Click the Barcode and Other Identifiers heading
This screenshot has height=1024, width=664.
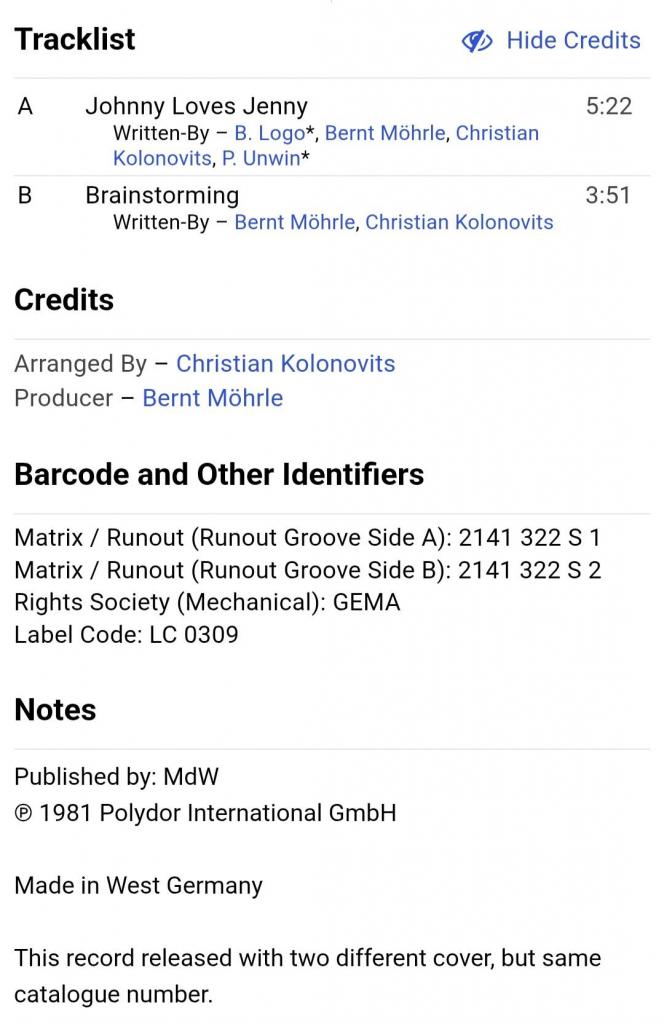pyautogui.click(x=219, y=474)
